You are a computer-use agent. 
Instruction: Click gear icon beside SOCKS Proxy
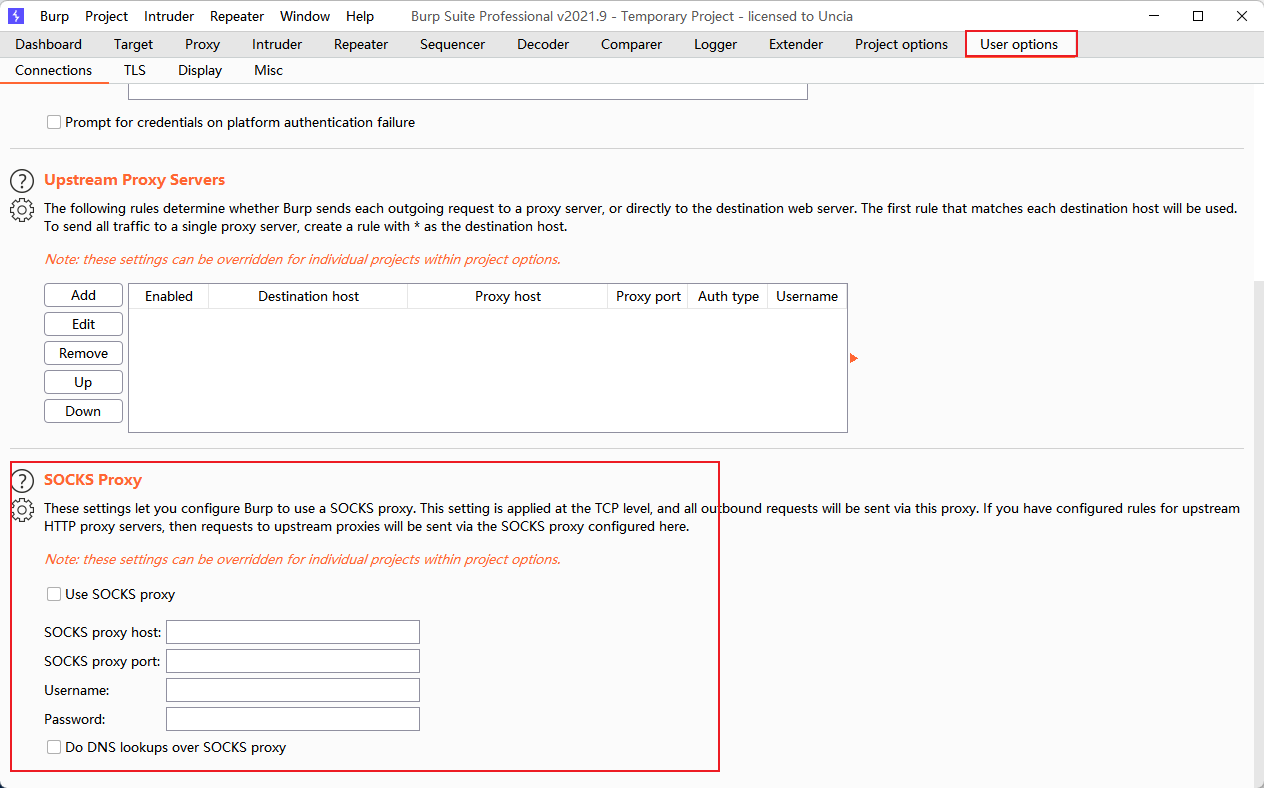click(22, 510)
